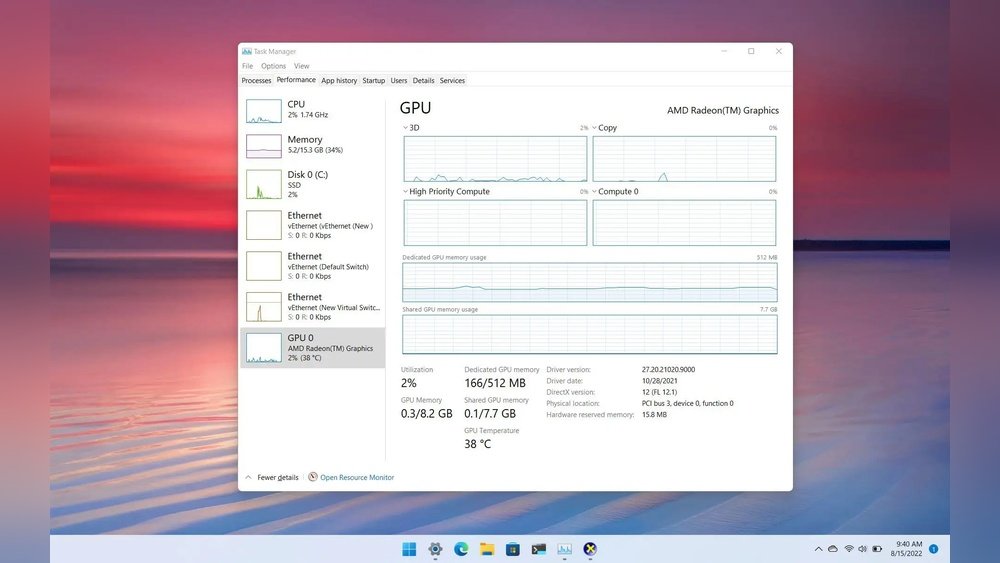This screenshot has height=563, width=1000.
Task: Switch to the Processes tab
Action: point(256,80)
